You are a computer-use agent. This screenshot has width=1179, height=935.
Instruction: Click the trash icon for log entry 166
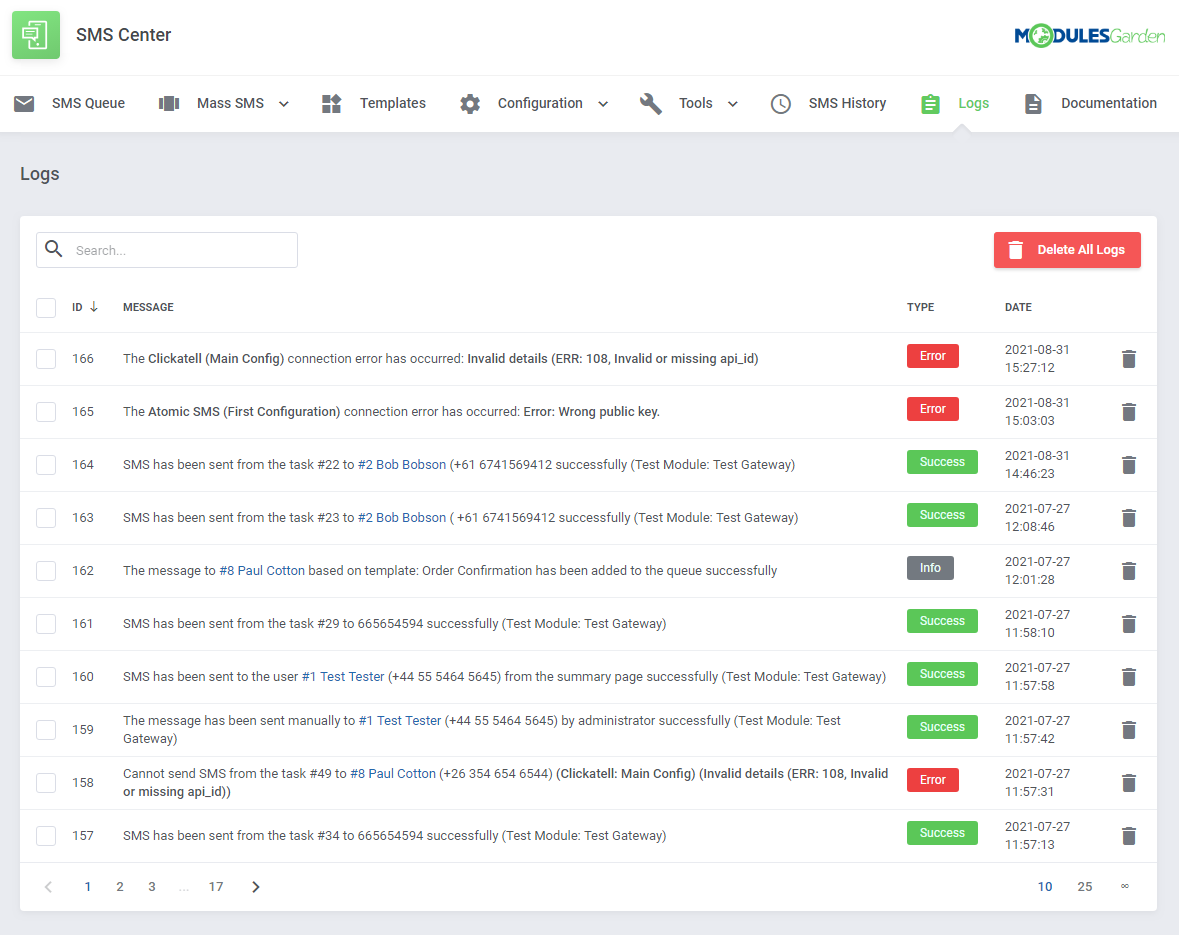pos(1129,358)
